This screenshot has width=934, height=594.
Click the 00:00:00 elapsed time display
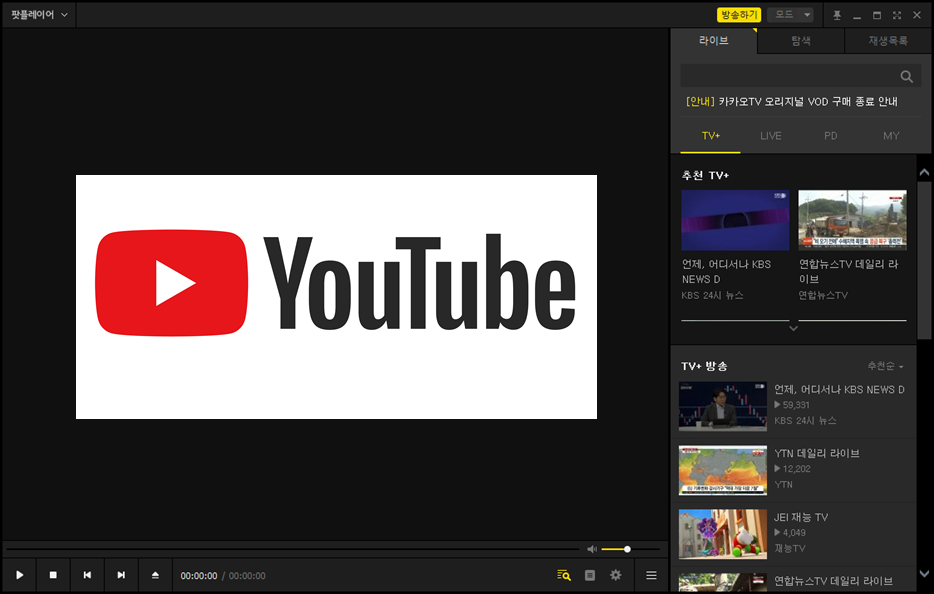pos(199,576)
